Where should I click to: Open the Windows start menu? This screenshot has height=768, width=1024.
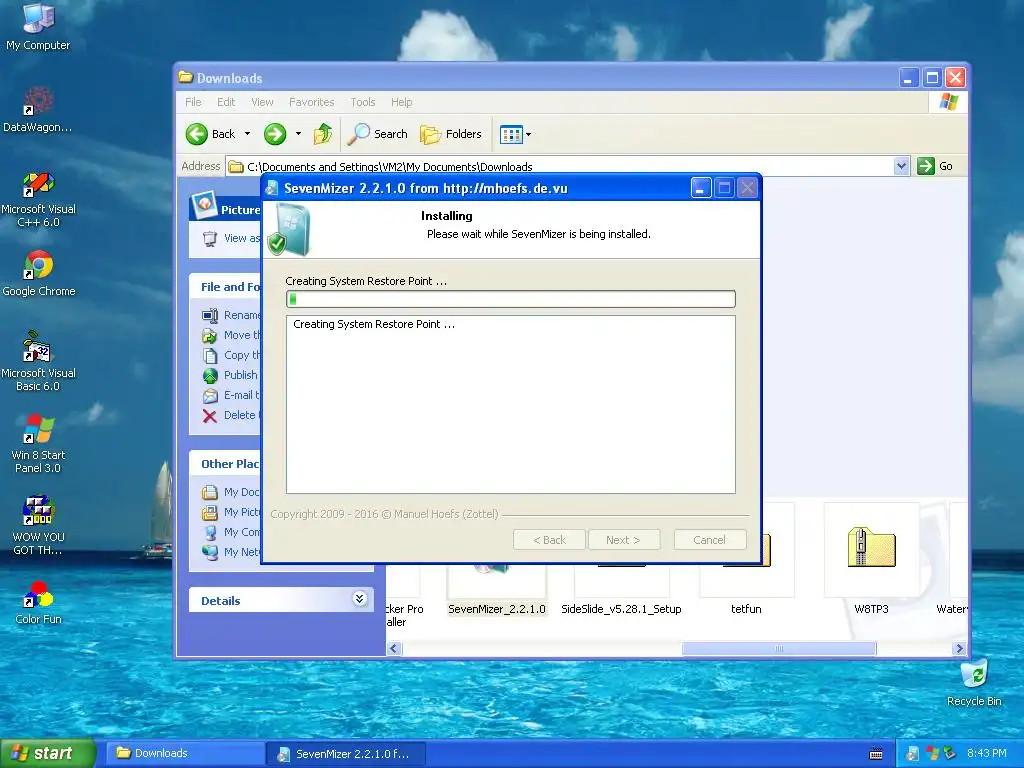point(48,753)
